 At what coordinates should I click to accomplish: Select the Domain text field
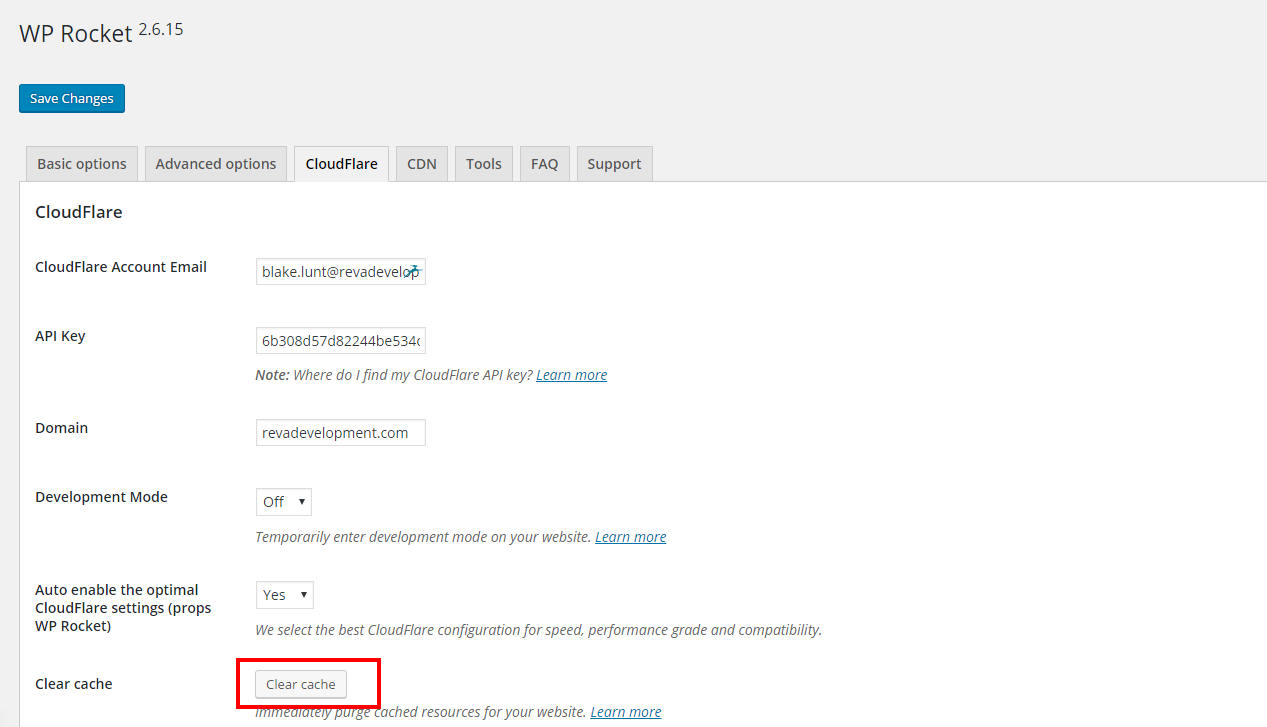coord(341,432)
